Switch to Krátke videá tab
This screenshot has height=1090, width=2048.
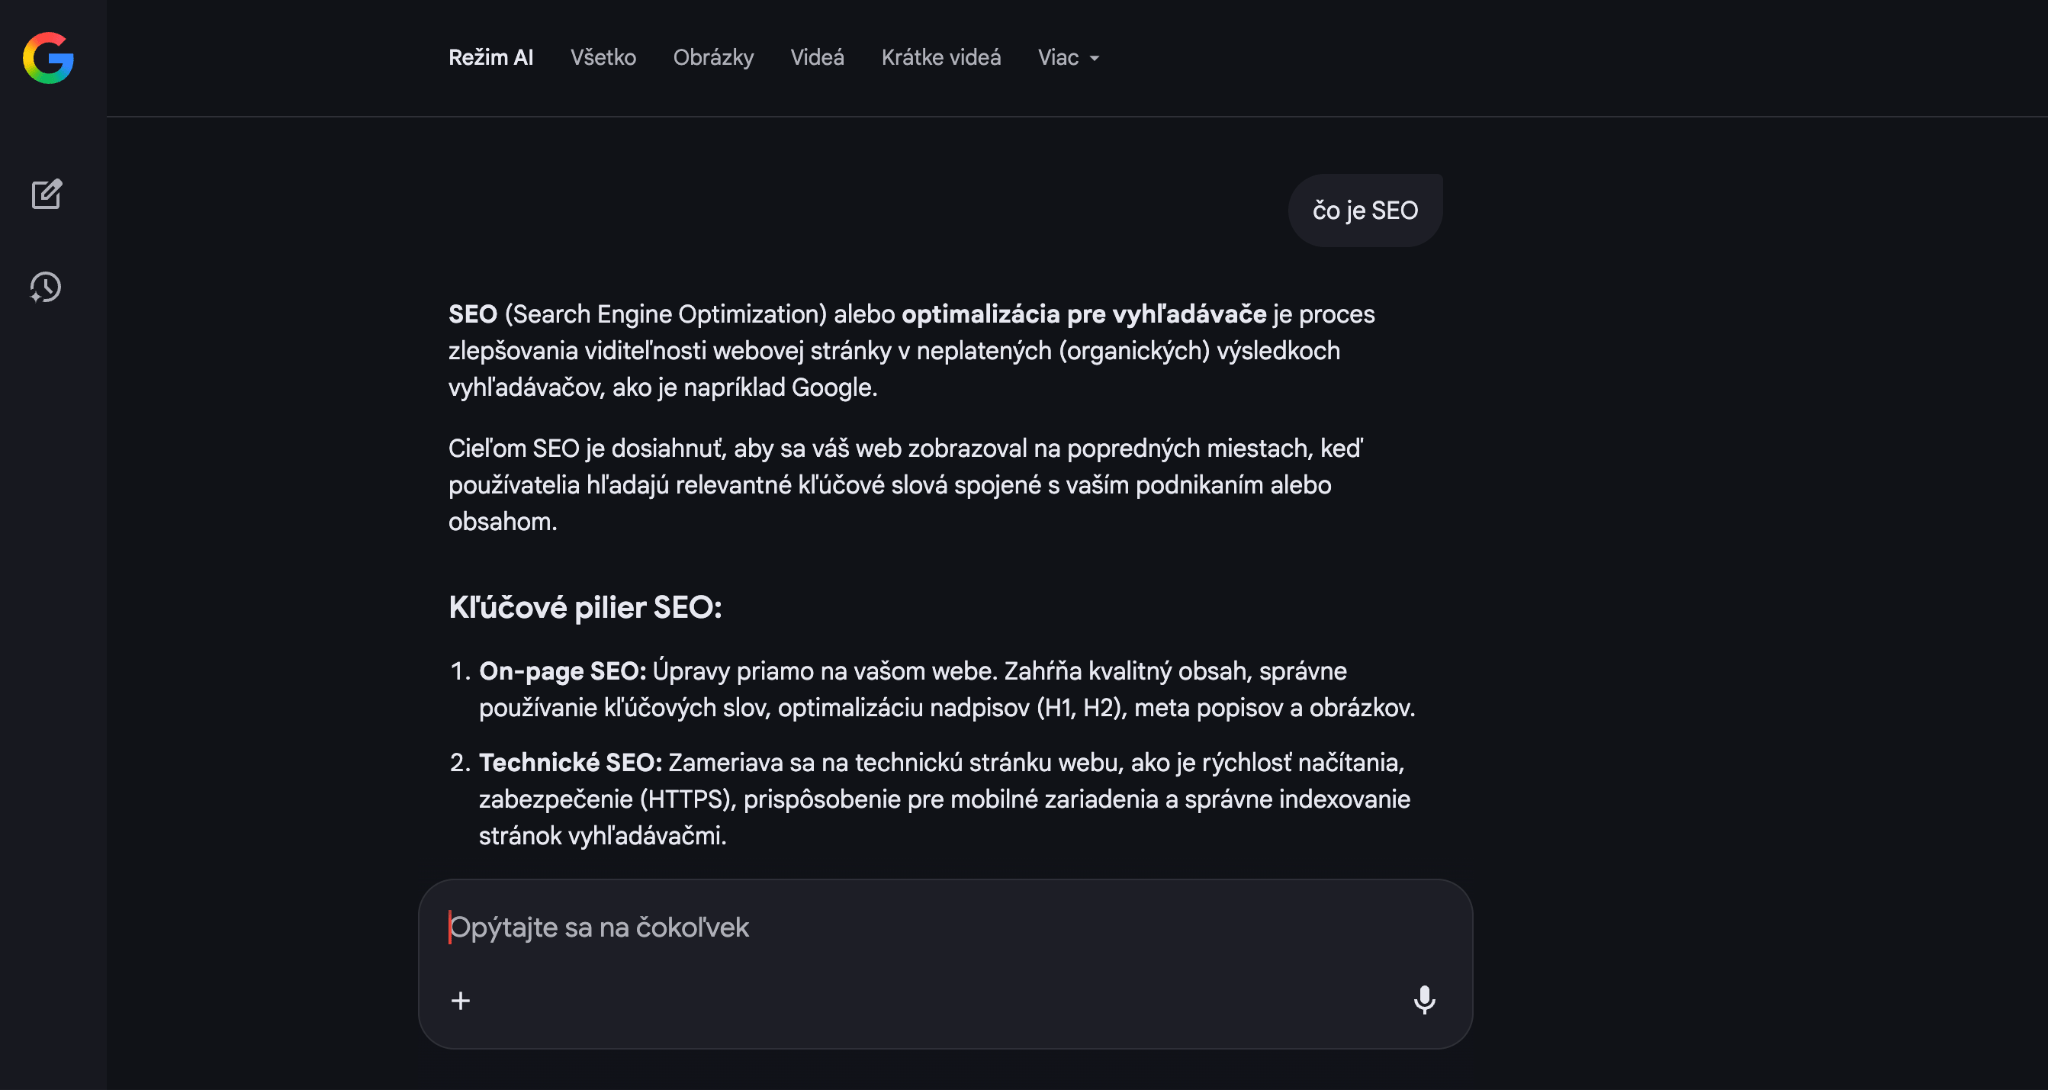pos(941,58)
